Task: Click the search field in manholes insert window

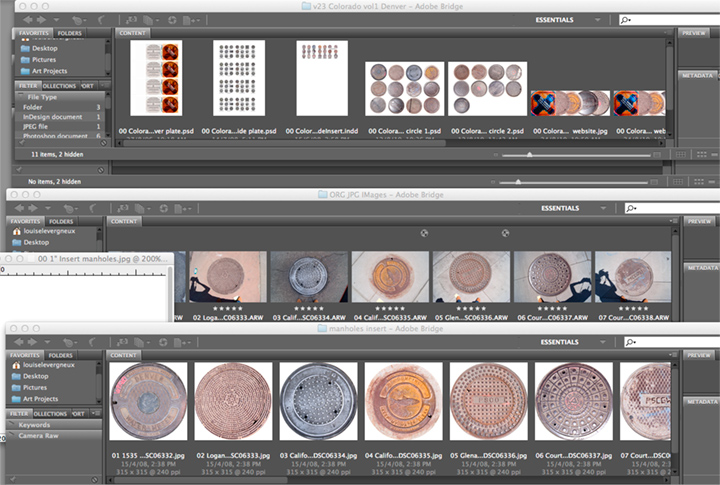Action: pyautogui.click(x=673, y=342)
